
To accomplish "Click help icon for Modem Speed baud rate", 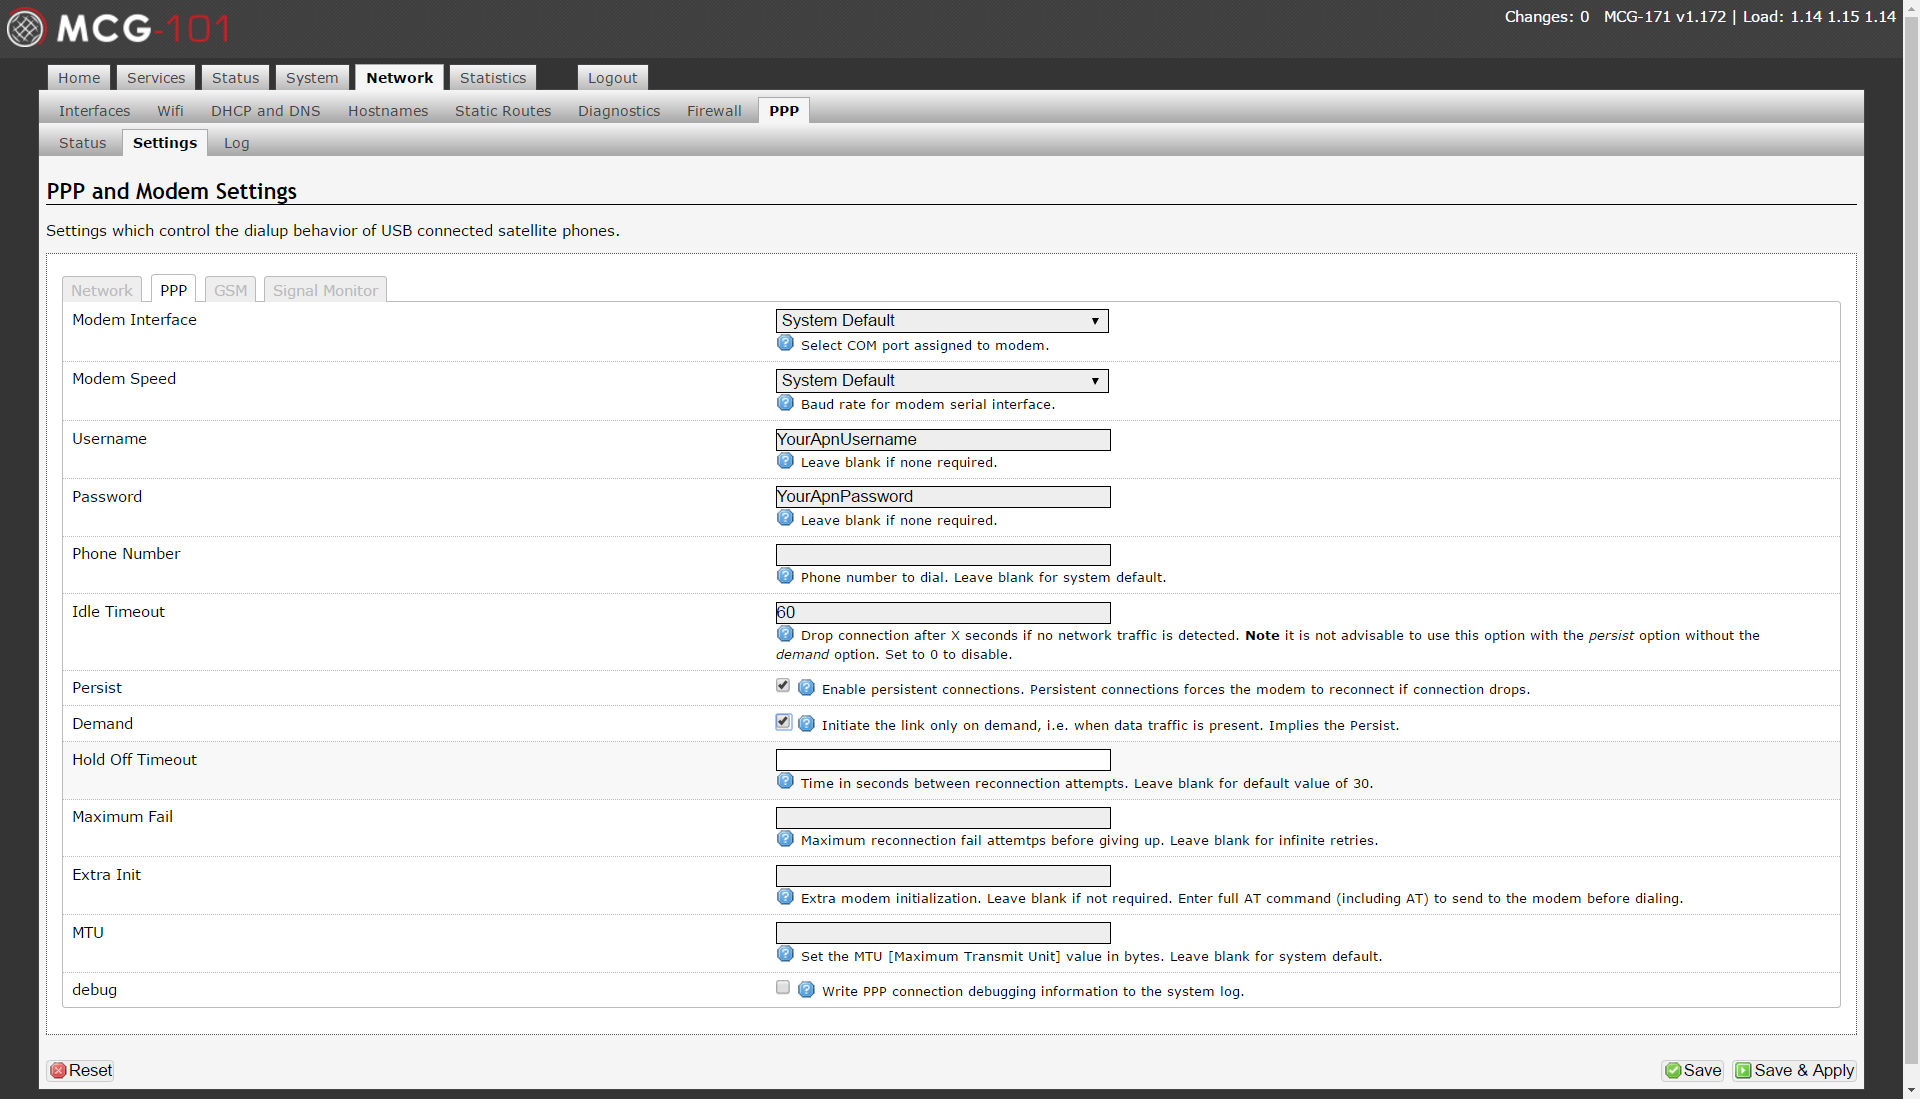I will coord(785,403).
